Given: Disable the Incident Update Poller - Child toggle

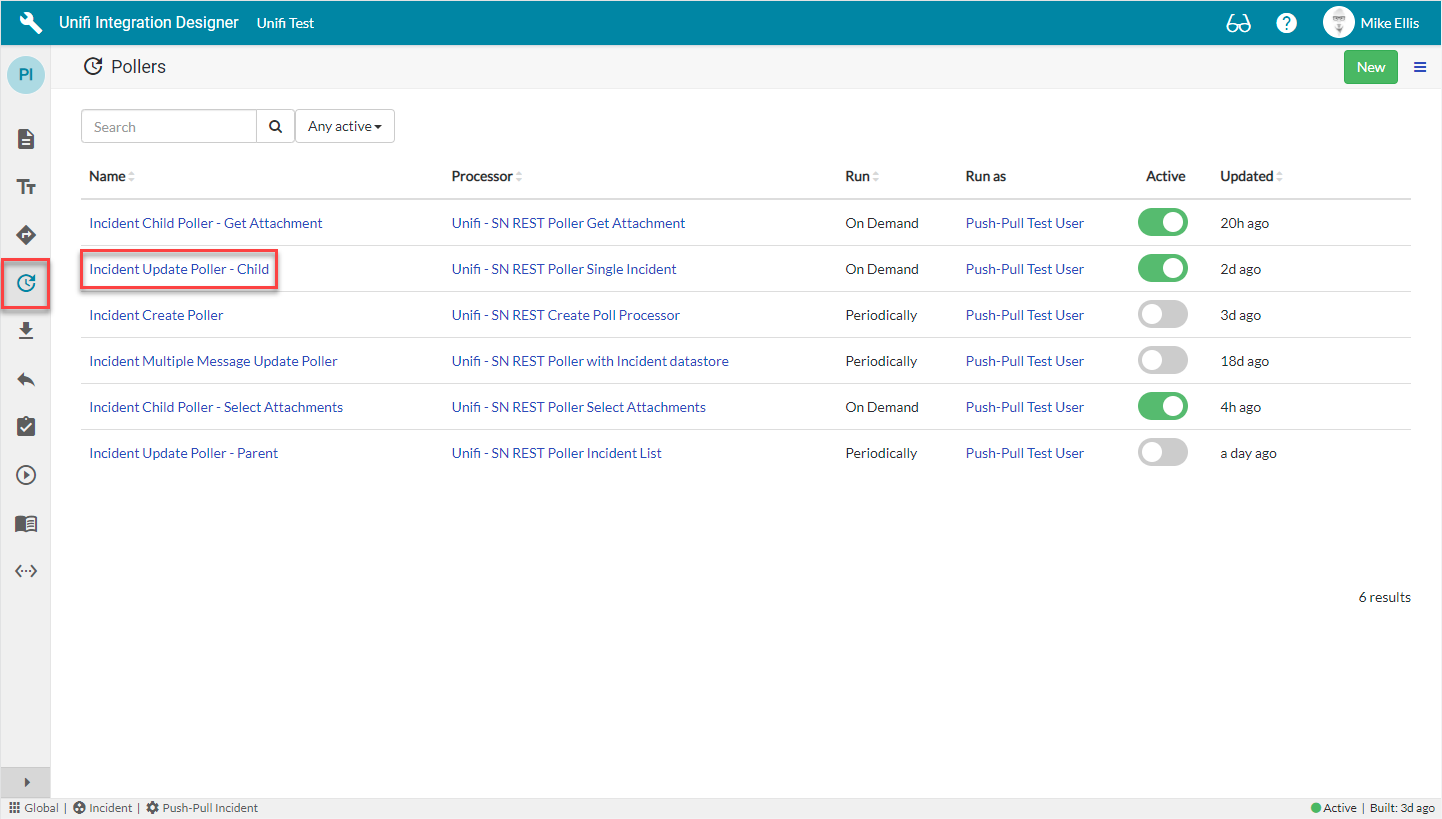Looking at the screenshot, I should coord(1162,268).
